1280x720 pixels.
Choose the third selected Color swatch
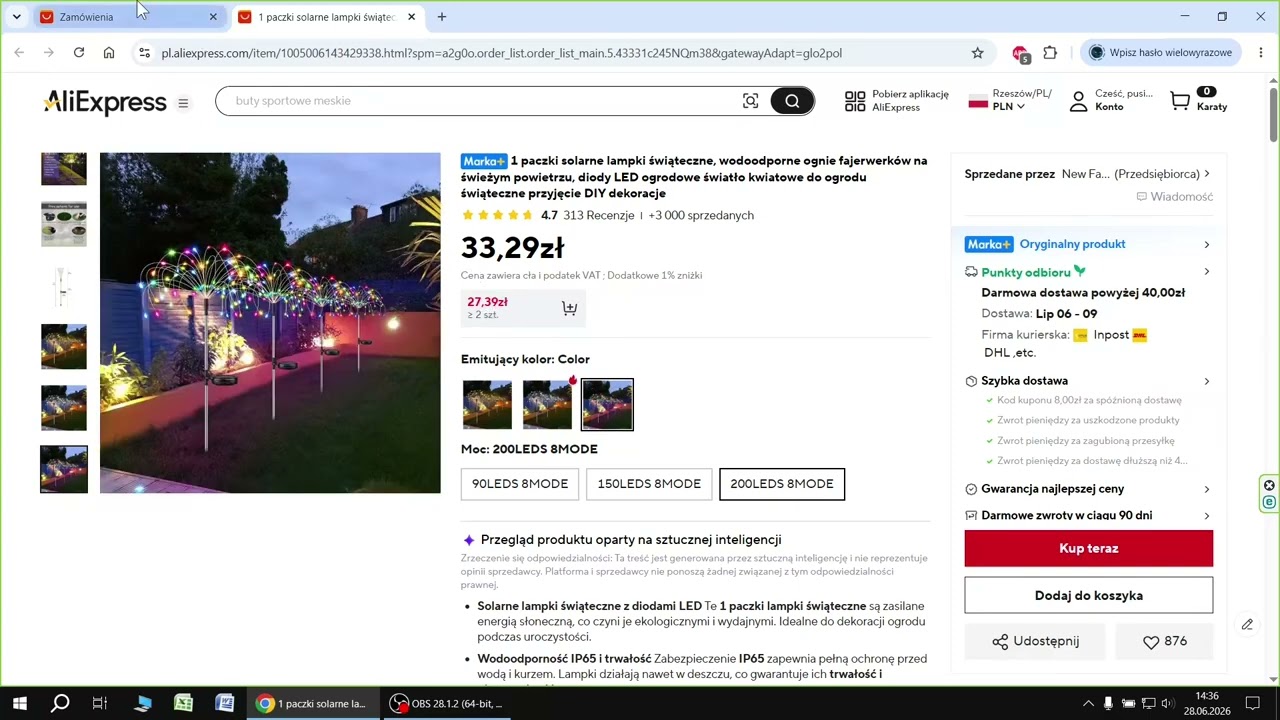[607, 404]
